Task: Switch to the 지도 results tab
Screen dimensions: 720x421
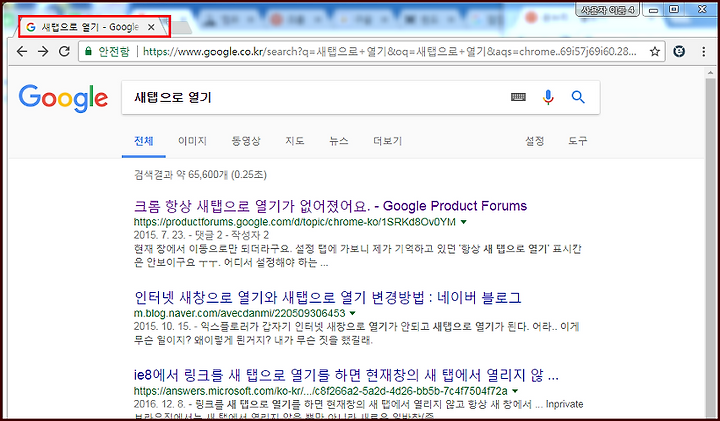Action: (x=294, y=141)
